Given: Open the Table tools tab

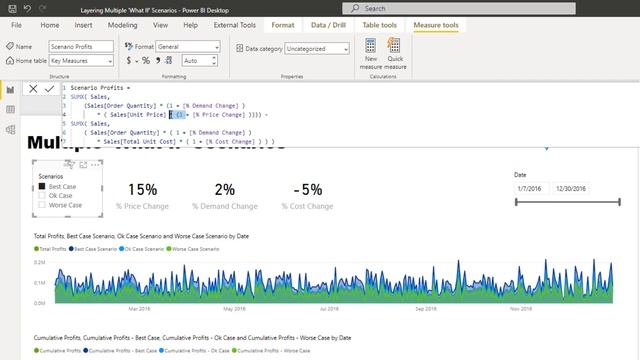Looking at the screenshot, I should (380, 25).
